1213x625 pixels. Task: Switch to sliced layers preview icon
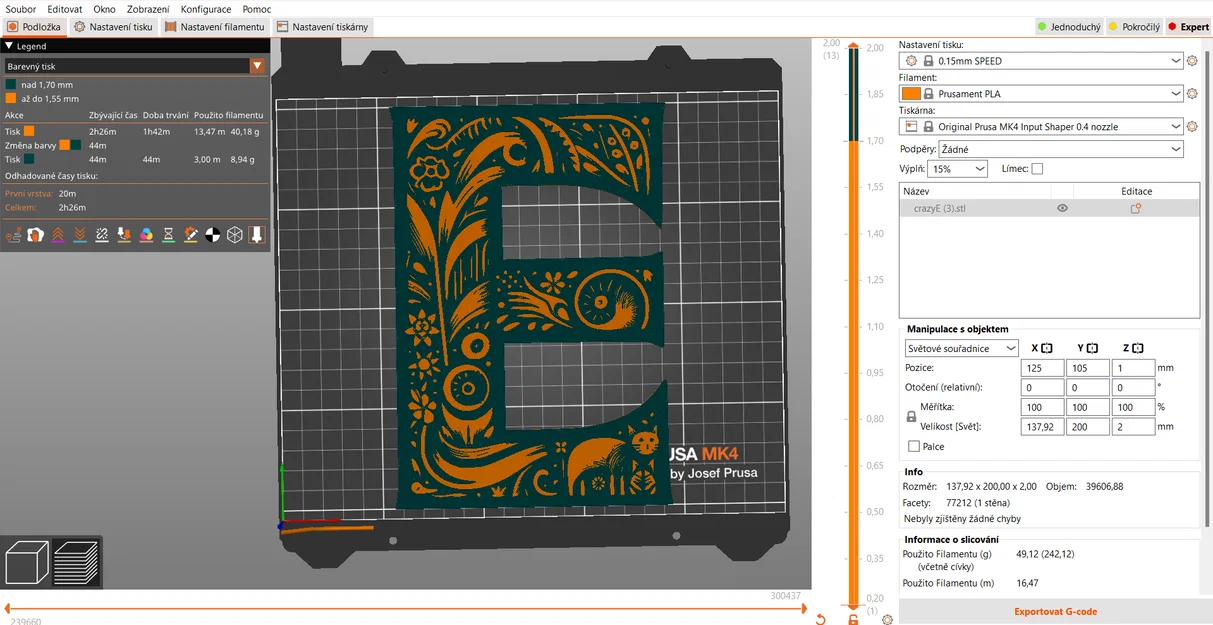tap(76, 562)
